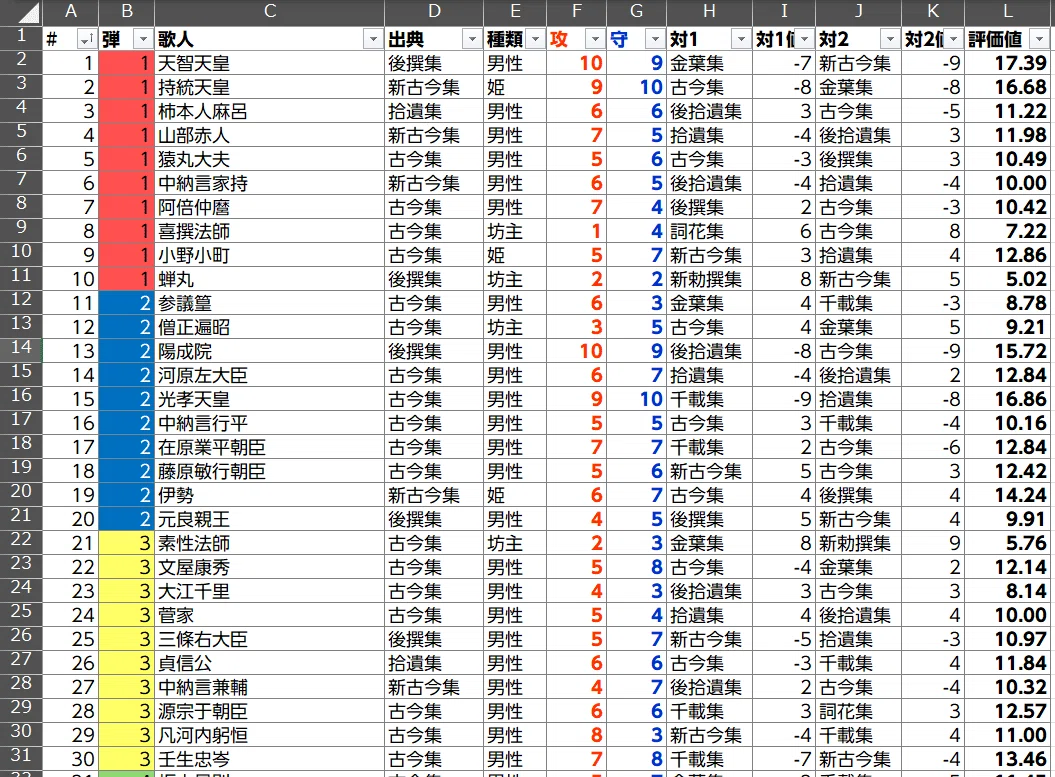Open the 種類 column filter dropdown

(536, 40)
